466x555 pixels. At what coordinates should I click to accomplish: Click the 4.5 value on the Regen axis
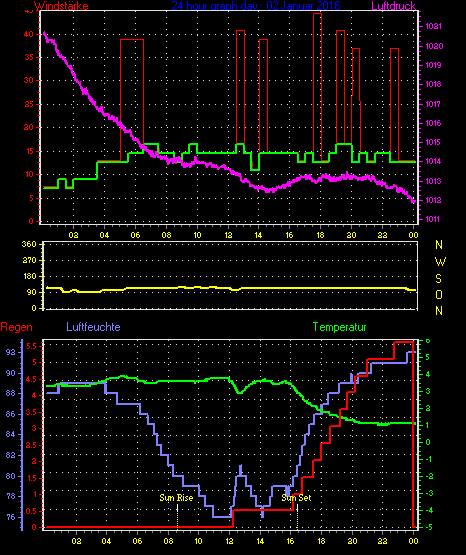pos(31,379)
